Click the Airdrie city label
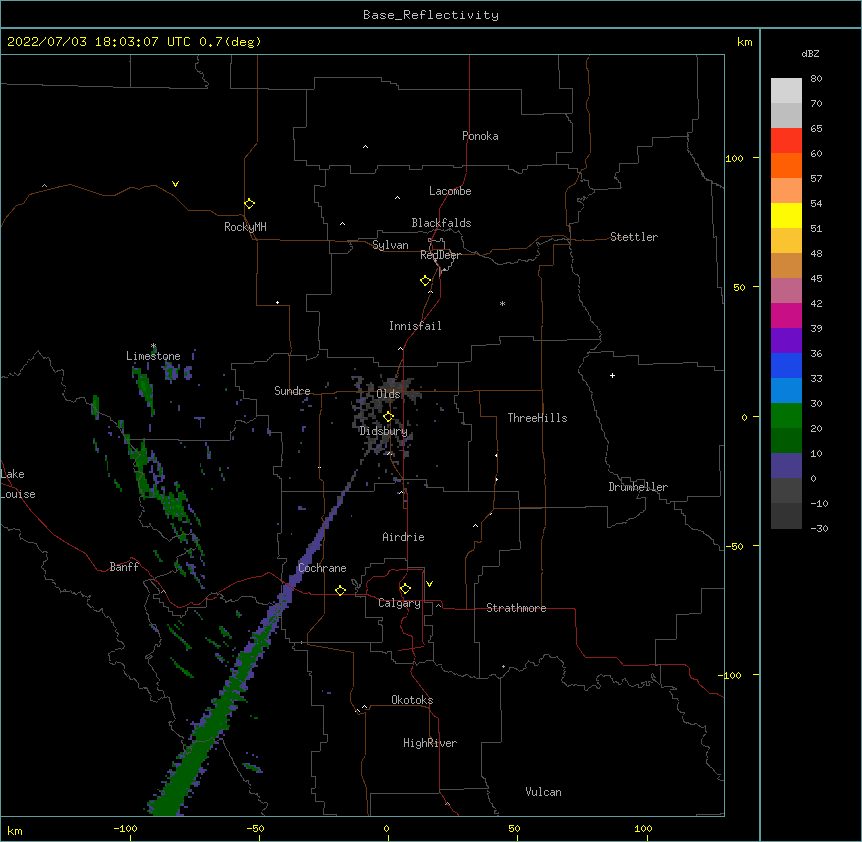This screenshot has height=842, width=862. point(404,537)
